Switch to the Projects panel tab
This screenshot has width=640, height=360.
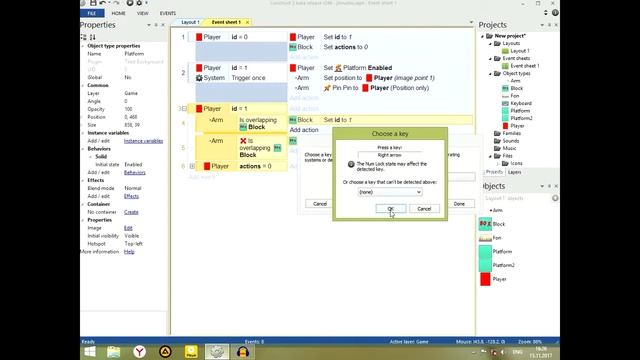(x=494, y=172)
